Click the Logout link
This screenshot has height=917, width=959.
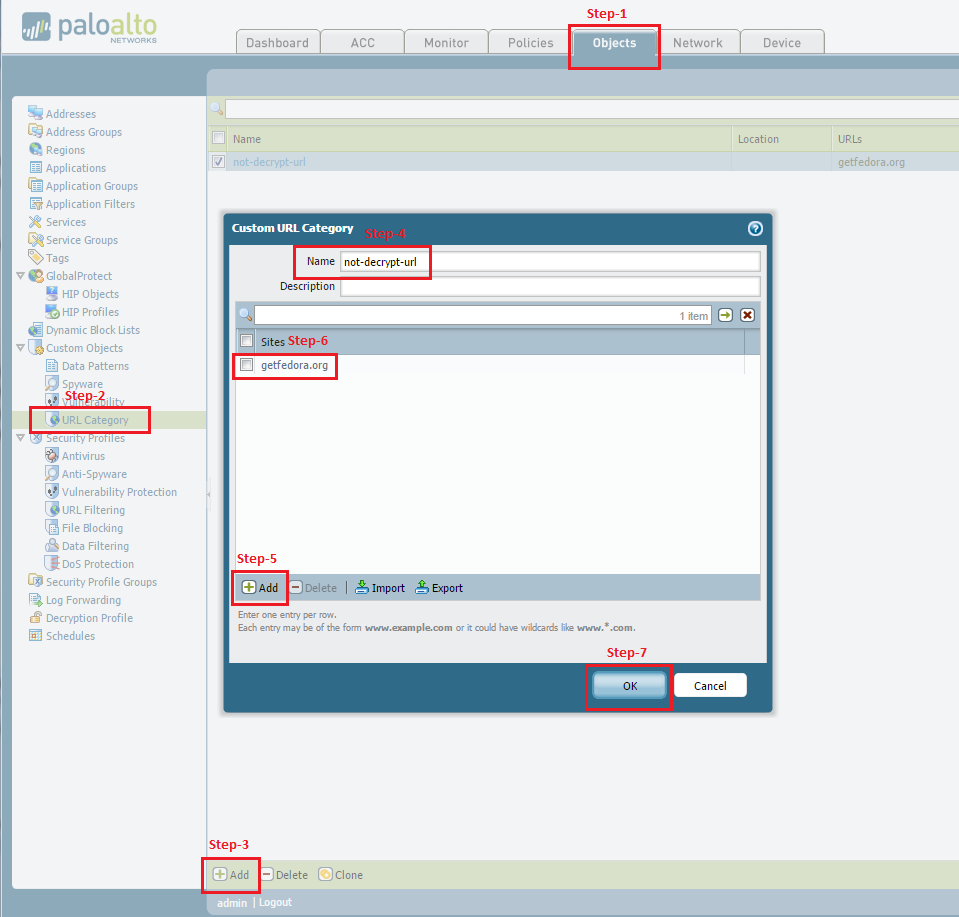(275, 902)
